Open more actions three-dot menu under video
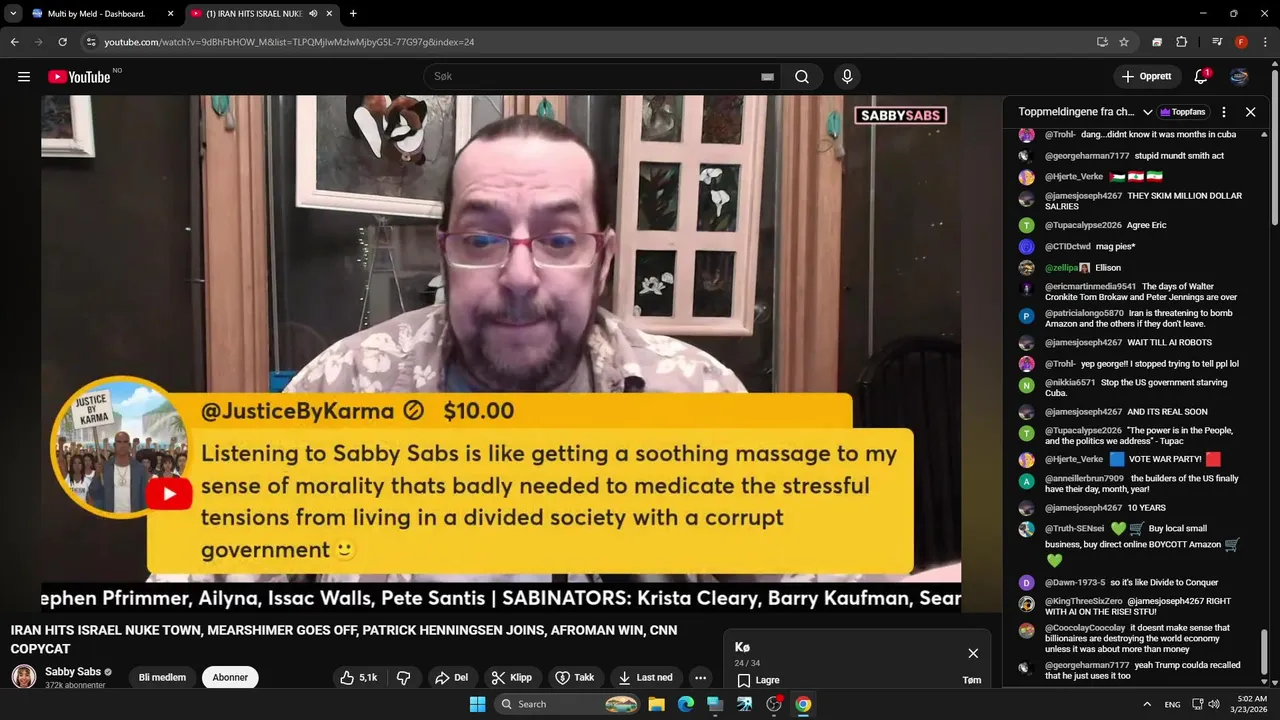Screen dimensions: 1280x720 [x=700, y=677]
